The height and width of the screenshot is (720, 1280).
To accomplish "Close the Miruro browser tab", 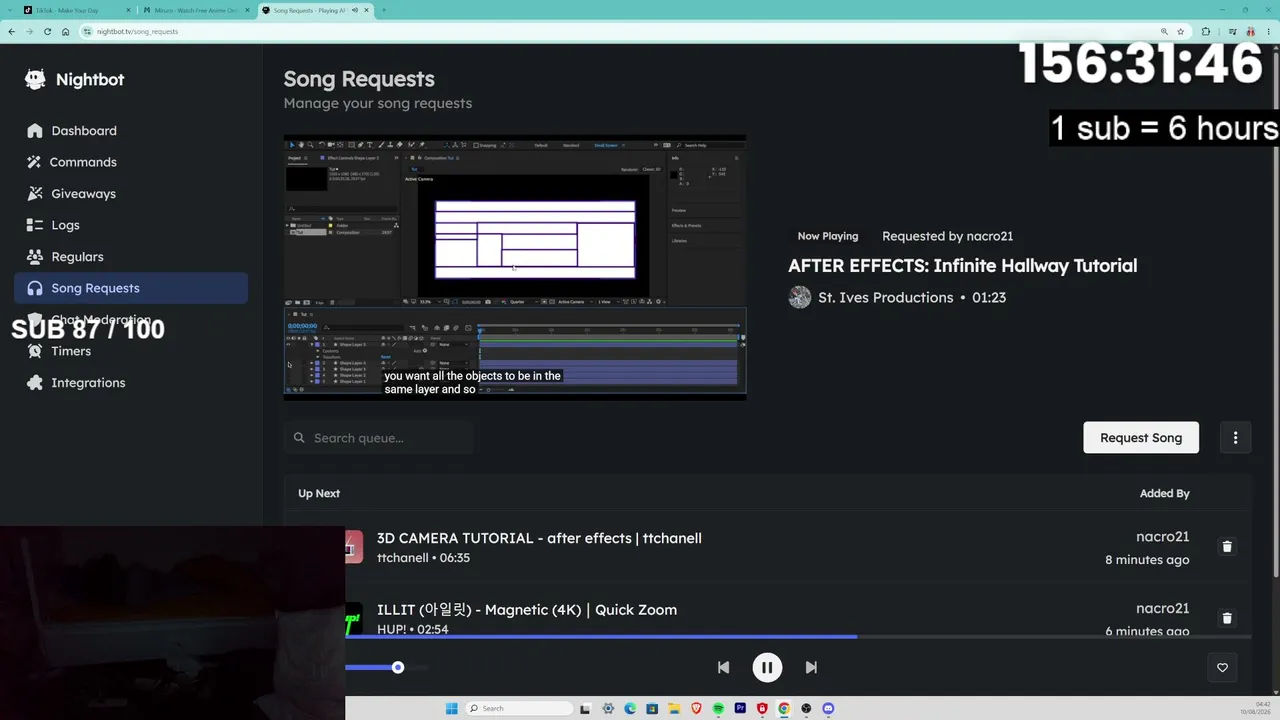I will pos(247,10).
